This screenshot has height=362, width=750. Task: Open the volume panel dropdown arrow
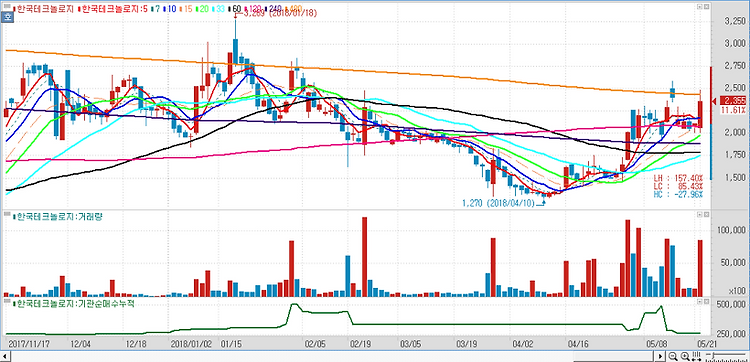(700, 214)
